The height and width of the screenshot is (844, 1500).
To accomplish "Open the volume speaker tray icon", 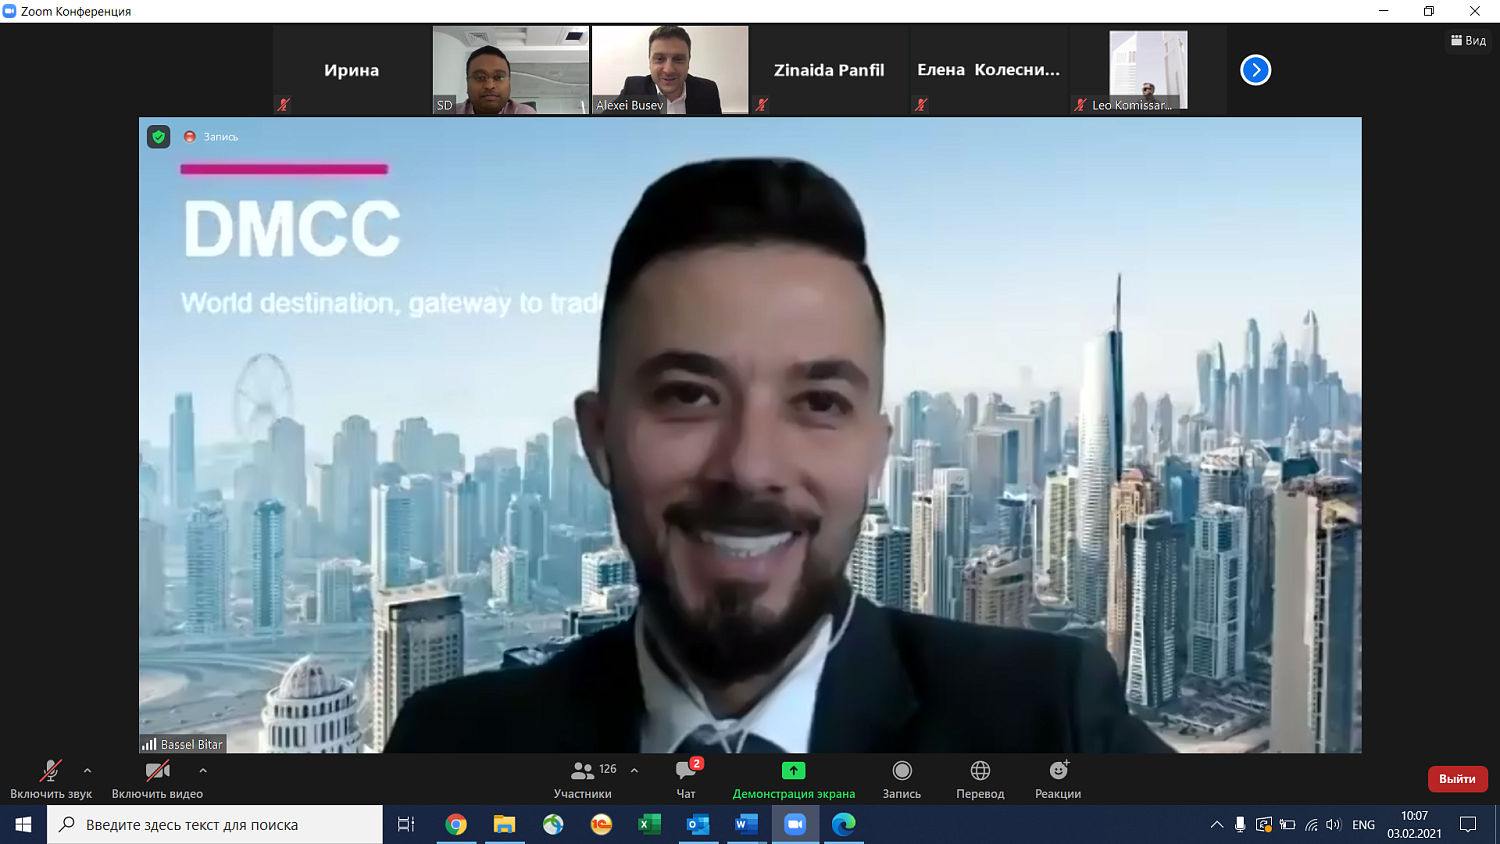I will (x=1334, y=825).
